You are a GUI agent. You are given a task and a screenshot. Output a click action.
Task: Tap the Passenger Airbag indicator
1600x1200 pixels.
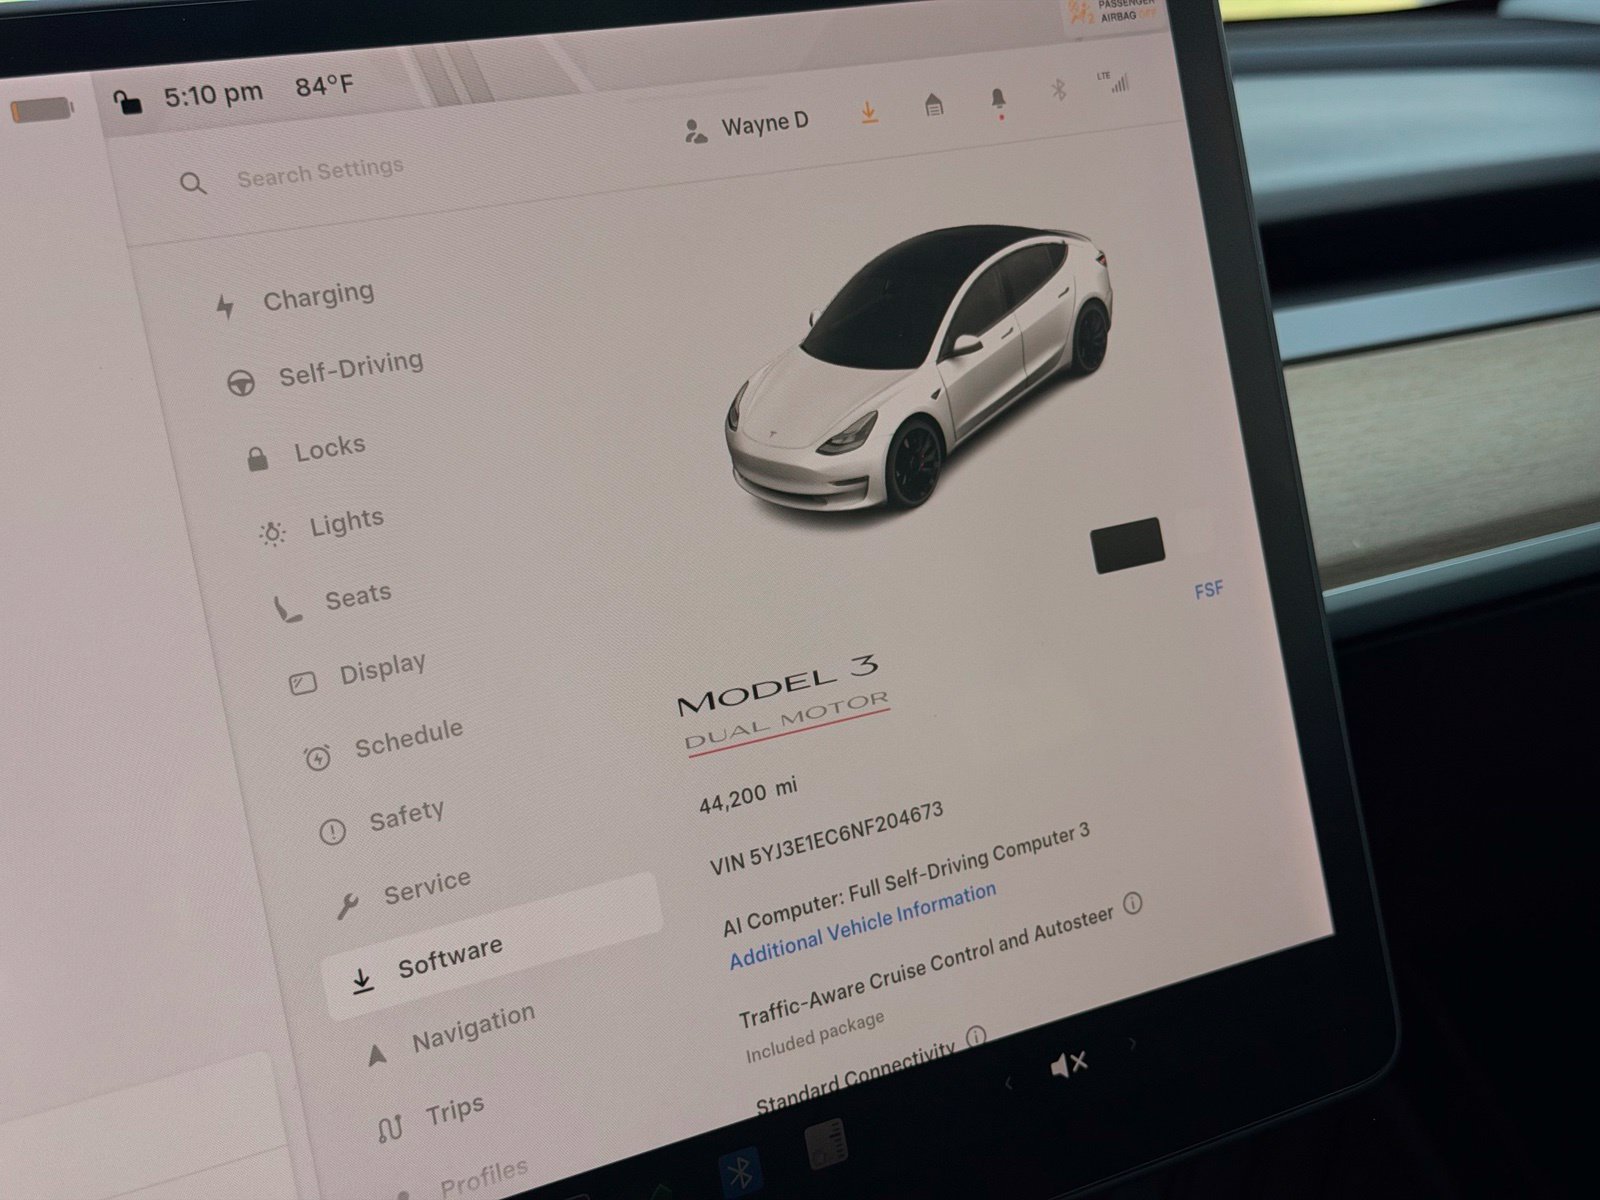(x=1112, y=14)
